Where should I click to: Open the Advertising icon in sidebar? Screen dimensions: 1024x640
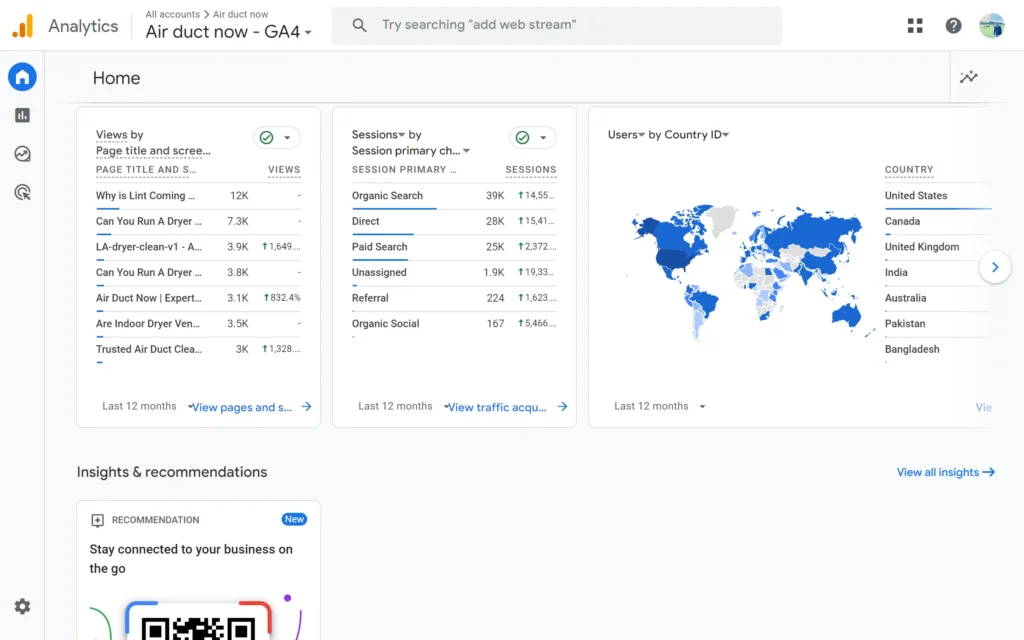point(22,192)
